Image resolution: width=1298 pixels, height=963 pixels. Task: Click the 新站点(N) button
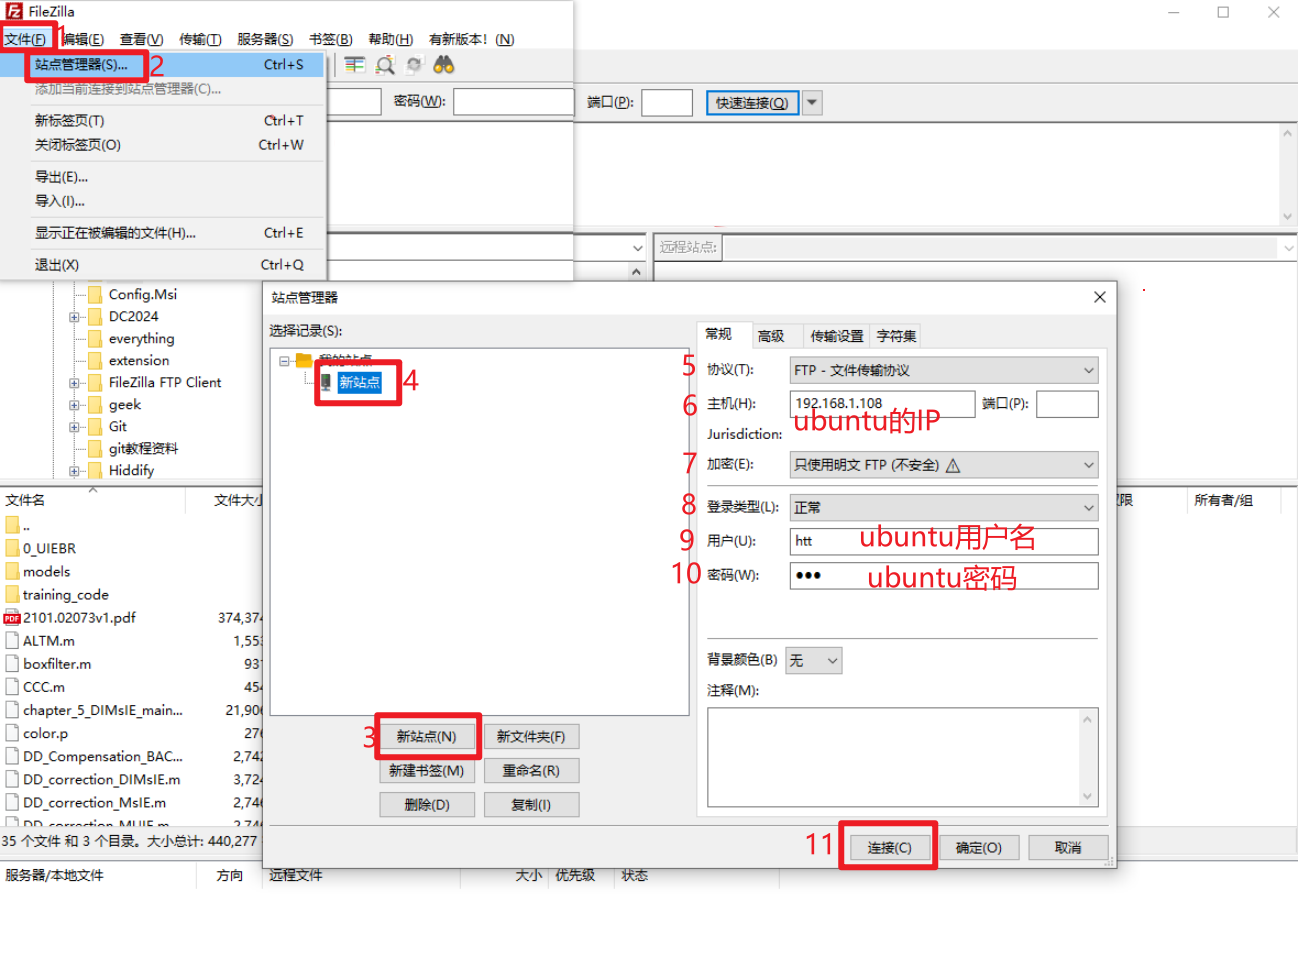tap(427, 737)
